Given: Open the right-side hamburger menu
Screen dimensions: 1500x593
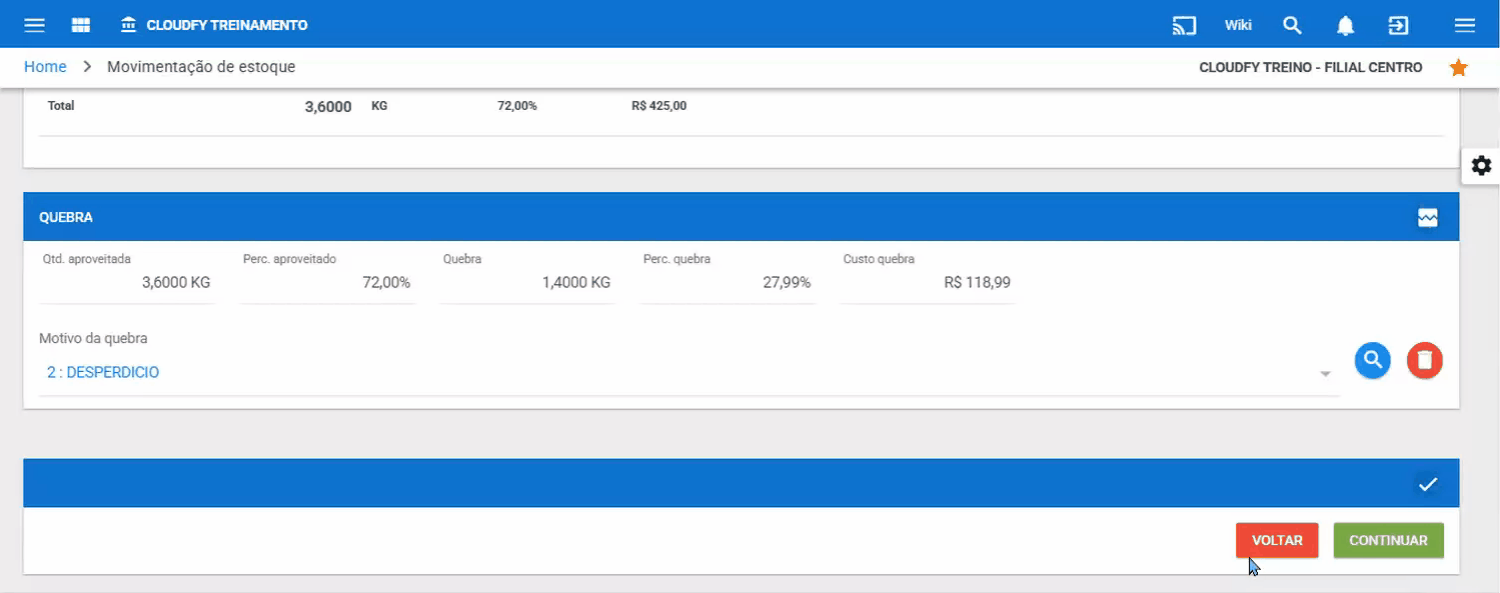Looking at the screenshot, I should pos(1465,25).
